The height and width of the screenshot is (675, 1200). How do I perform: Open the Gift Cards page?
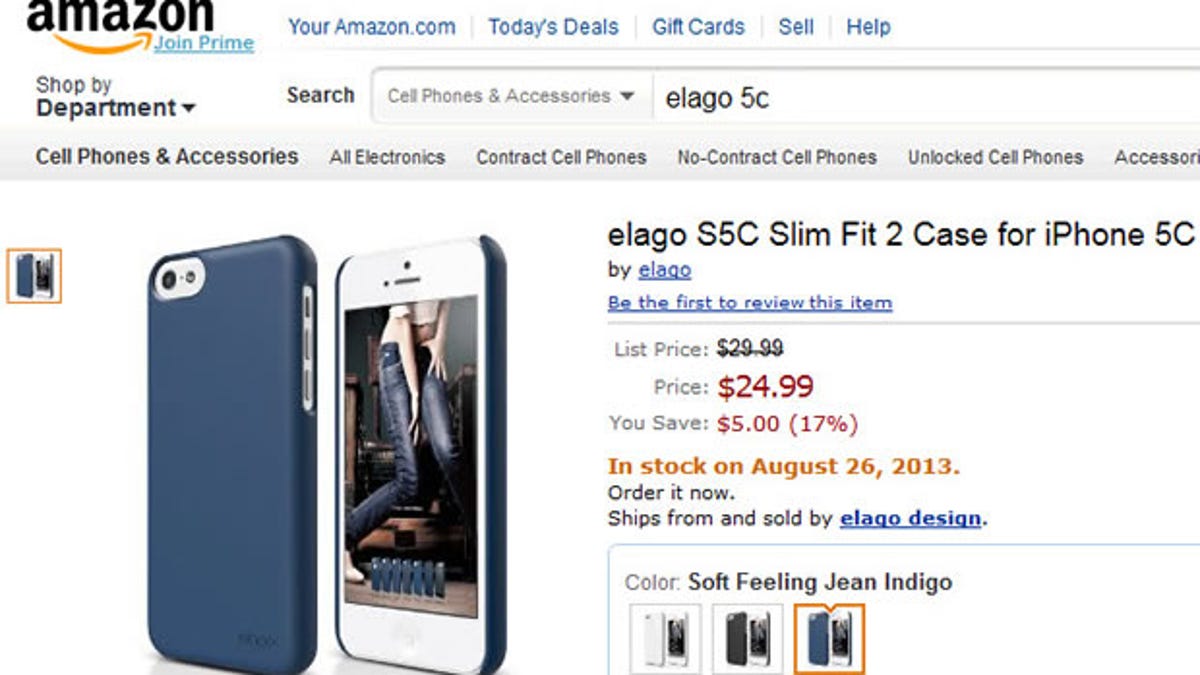pos(698,27)
